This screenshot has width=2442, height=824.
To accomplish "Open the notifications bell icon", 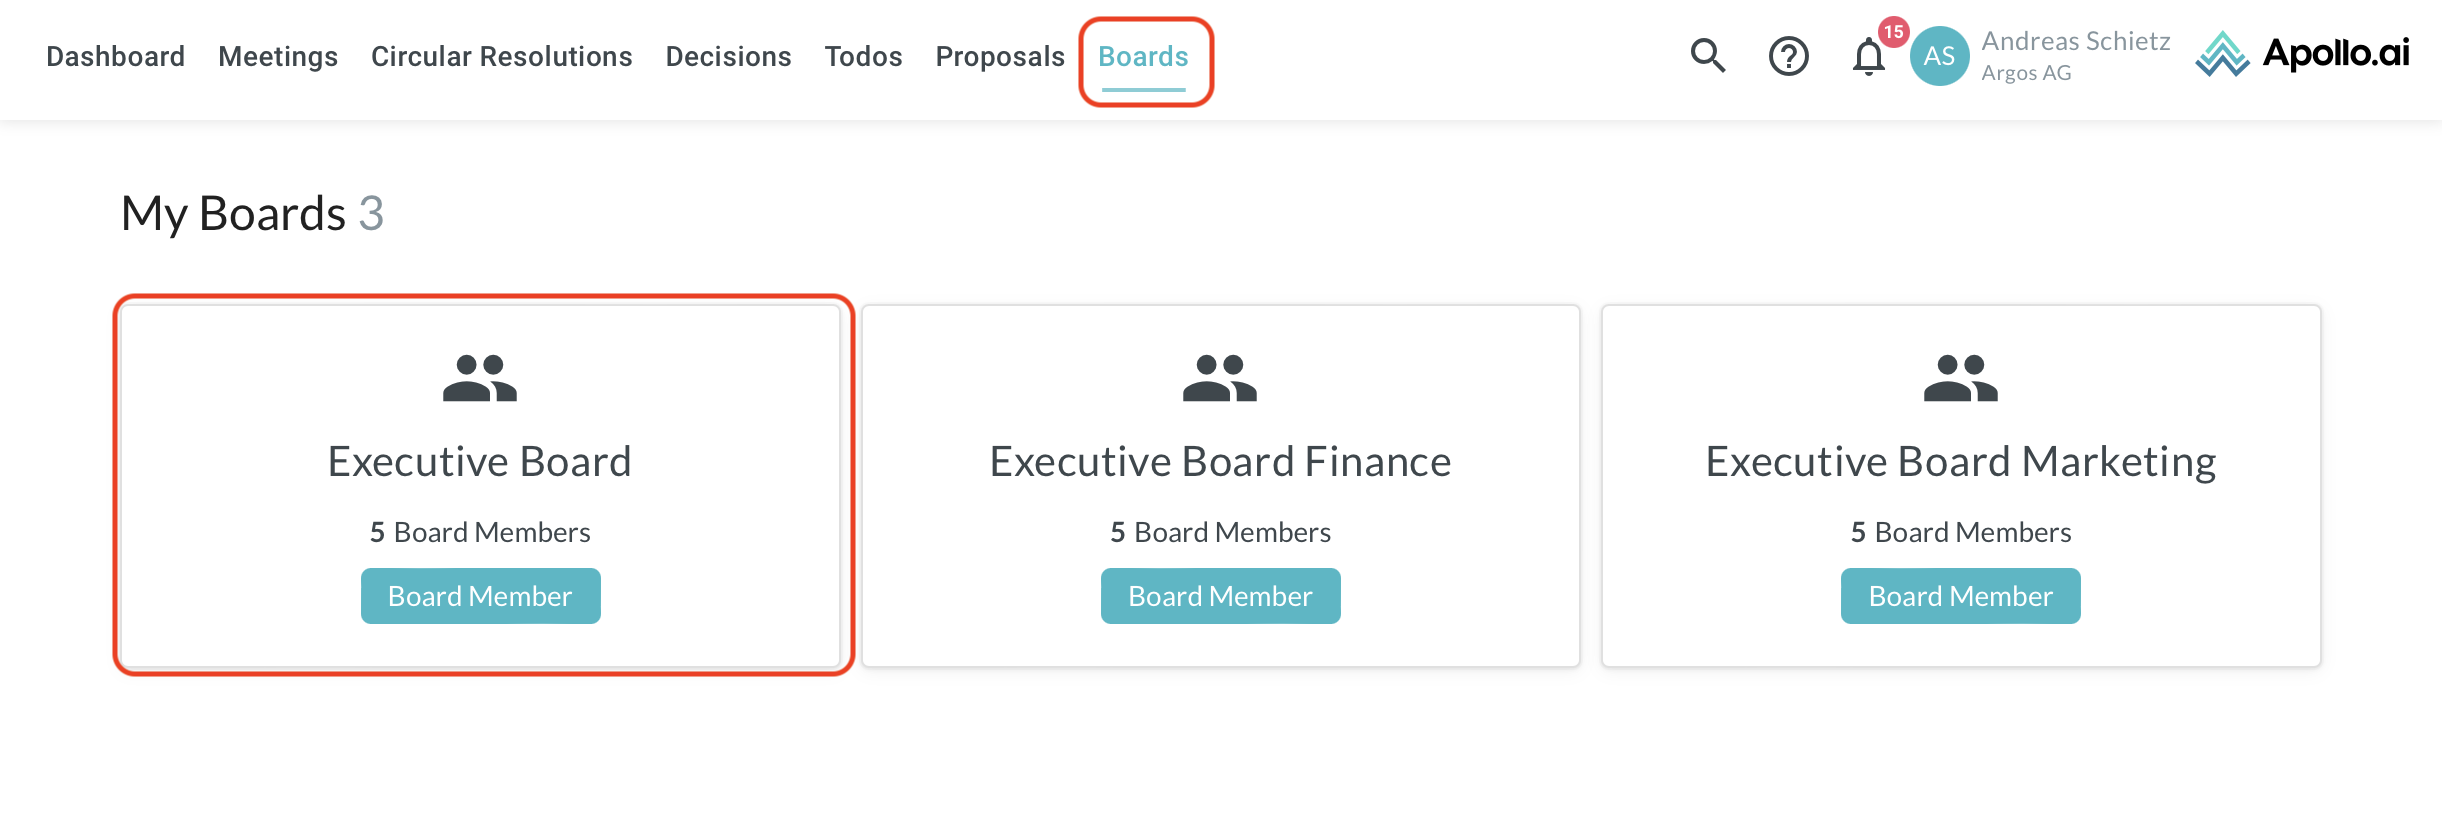I will 1868,57.
